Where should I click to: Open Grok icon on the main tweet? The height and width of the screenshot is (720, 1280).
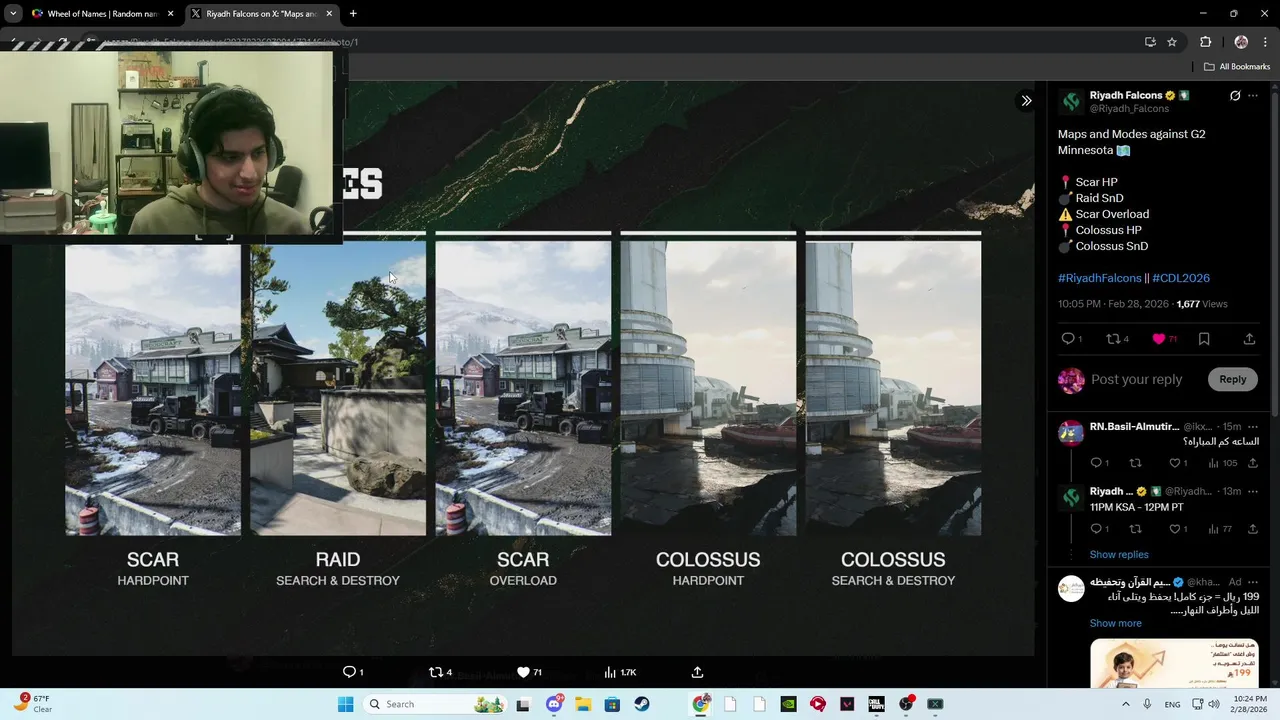point(1235,96)
